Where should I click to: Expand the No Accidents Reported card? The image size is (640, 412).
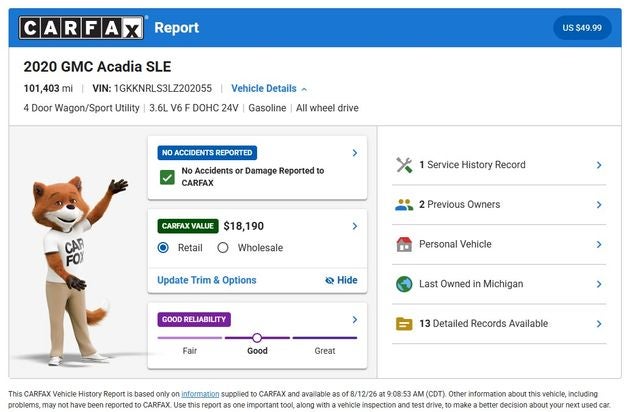coord(355,153)
